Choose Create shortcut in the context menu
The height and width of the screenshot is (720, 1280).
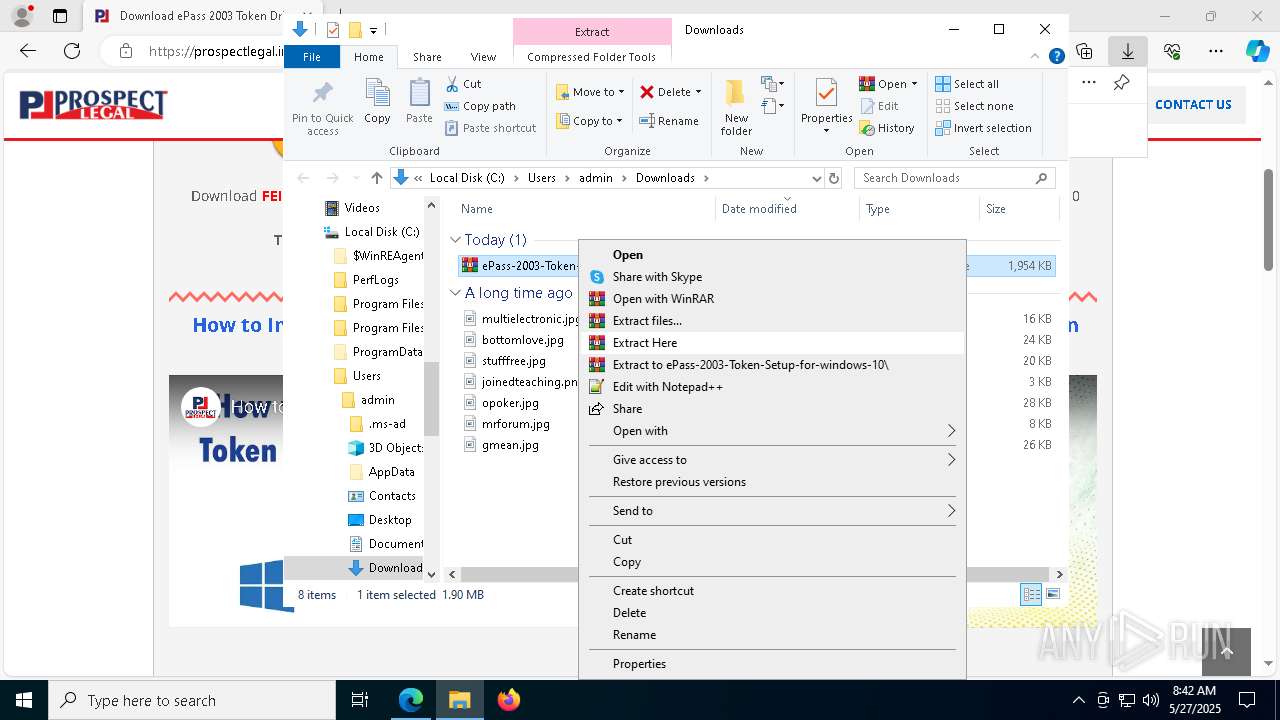pos(771,591)
